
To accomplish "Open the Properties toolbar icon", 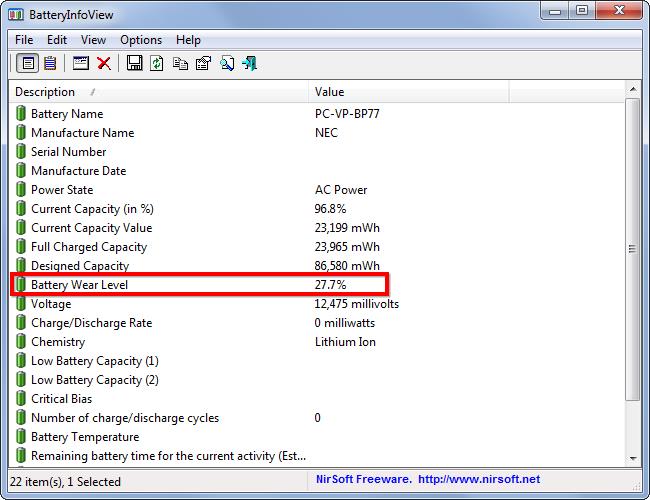I will click(x=203, y=63).
